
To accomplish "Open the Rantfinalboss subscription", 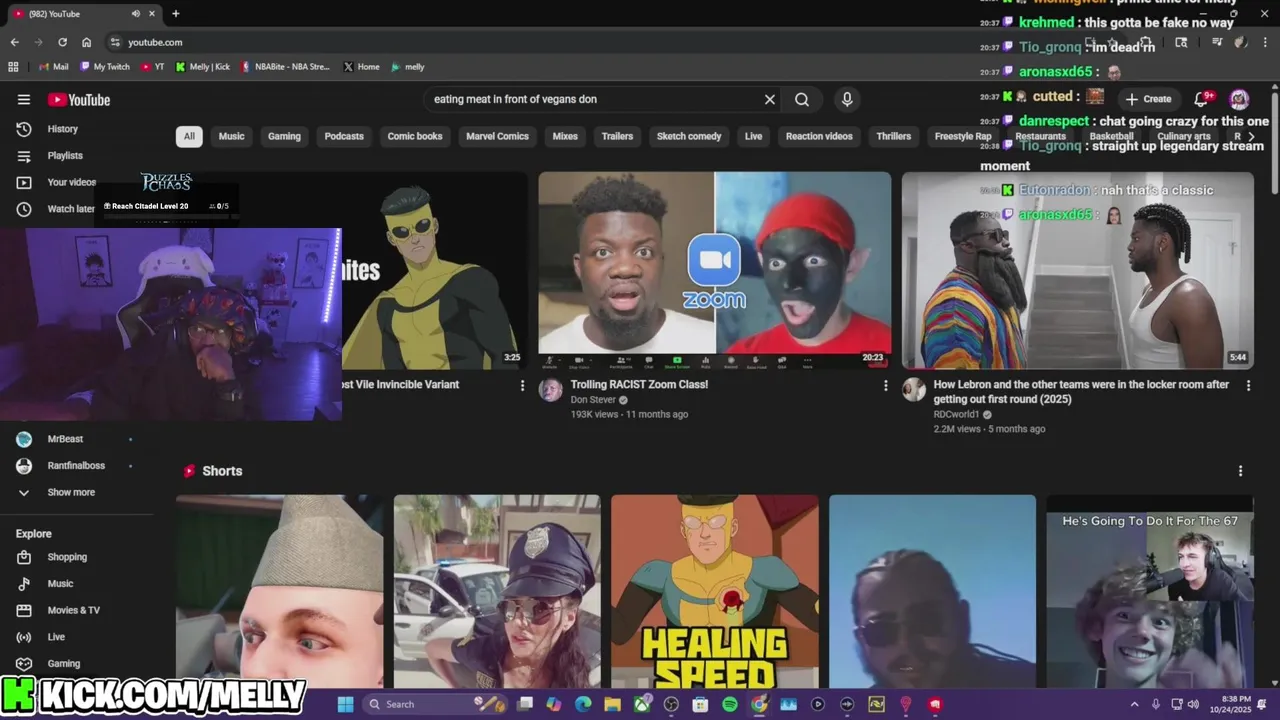I will (x=76, y=465).
